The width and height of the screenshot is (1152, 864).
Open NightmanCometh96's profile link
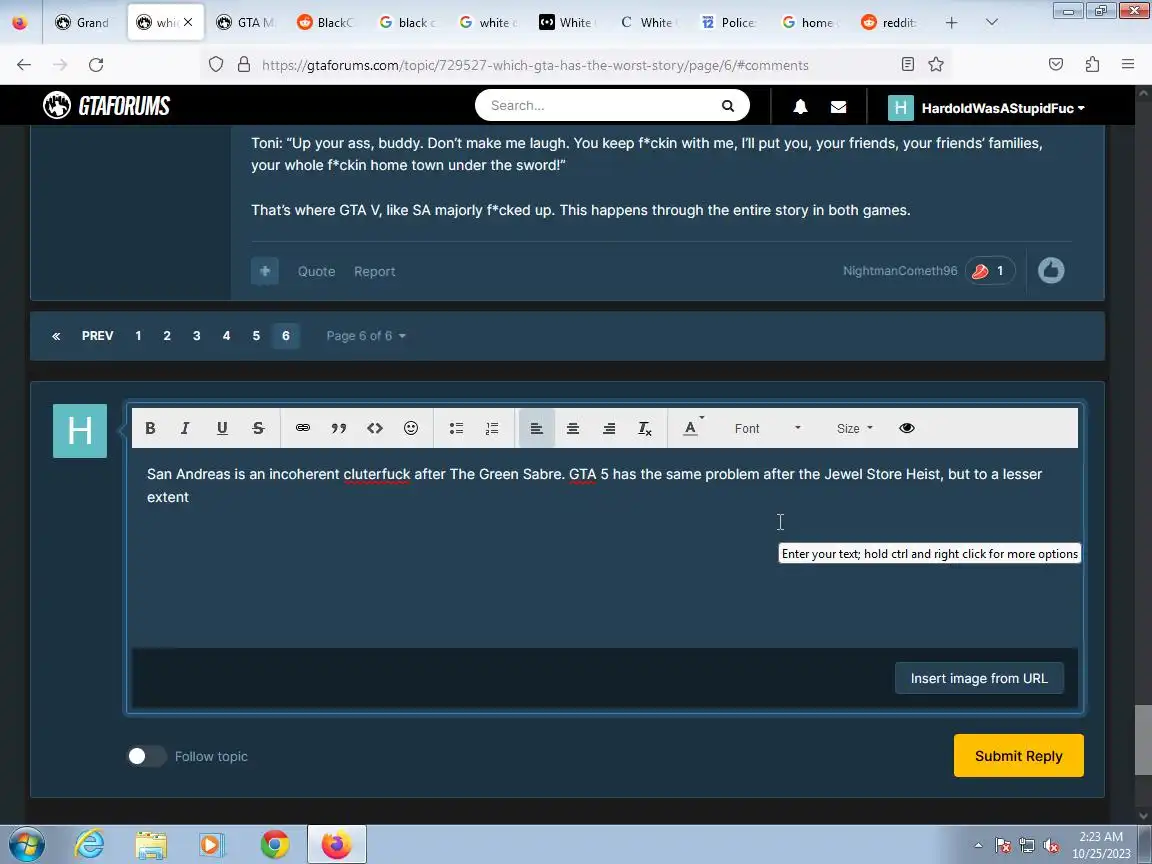coord(900,270)
